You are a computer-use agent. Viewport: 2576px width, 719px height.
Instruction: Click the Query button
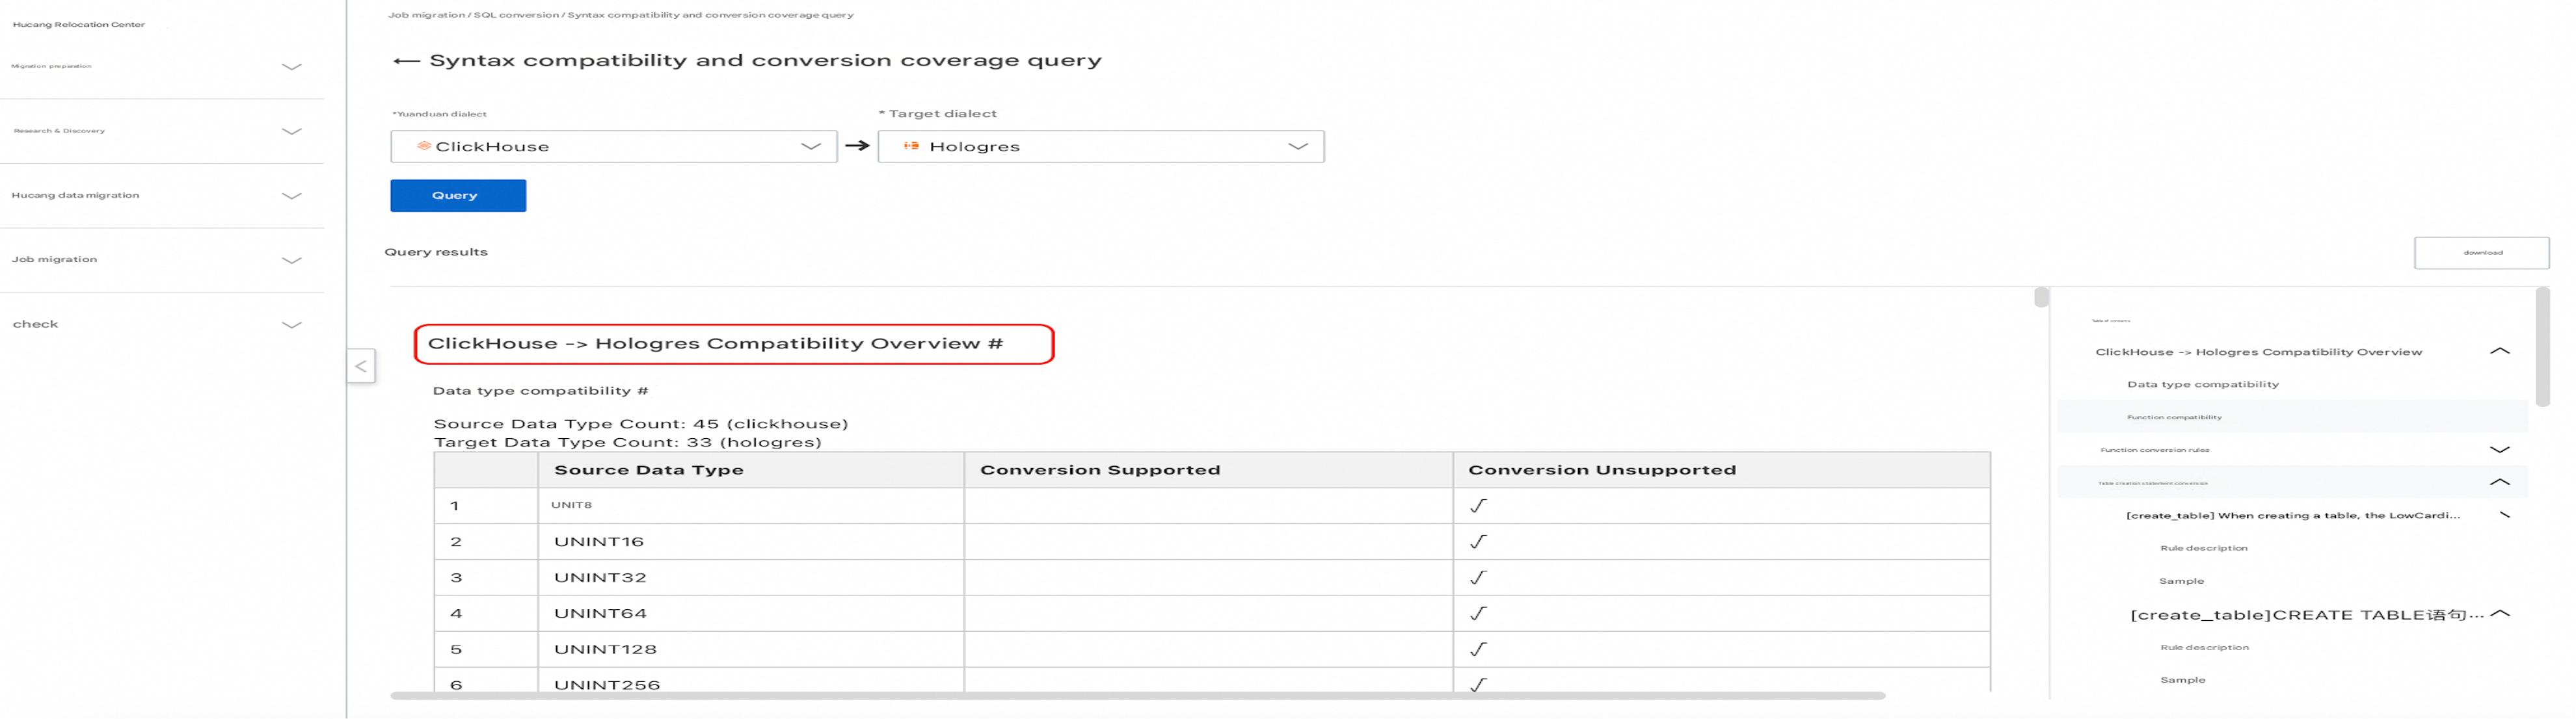[458, 196]
